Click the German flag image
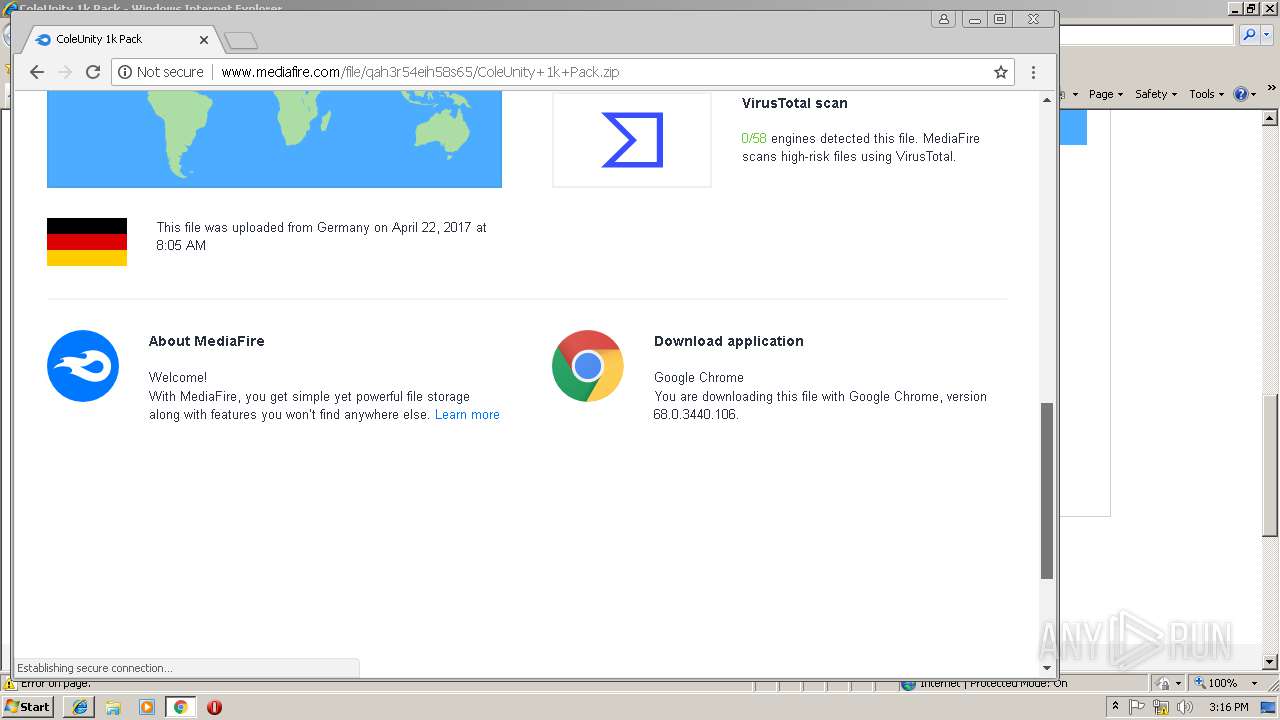The width and height of the screenshot is (1280, 720). [x=87, y=242]
